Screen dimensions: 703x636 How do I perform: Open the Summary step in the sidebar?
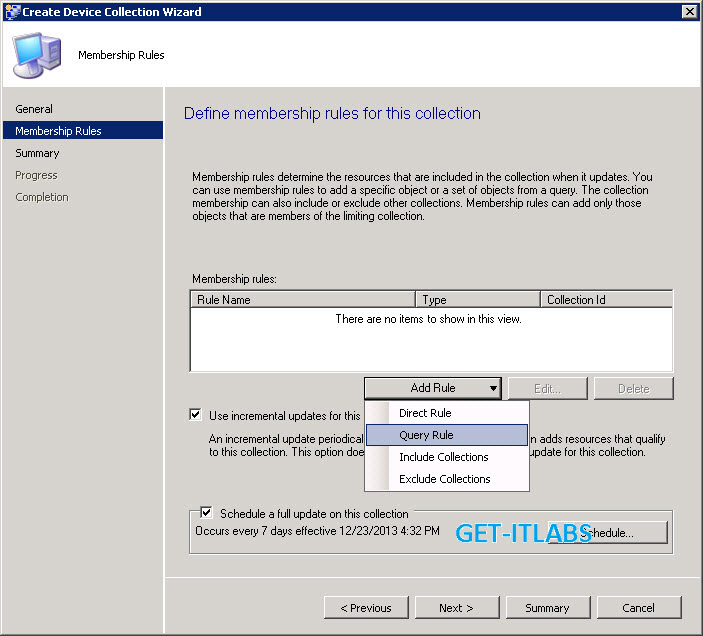point(37,153)
